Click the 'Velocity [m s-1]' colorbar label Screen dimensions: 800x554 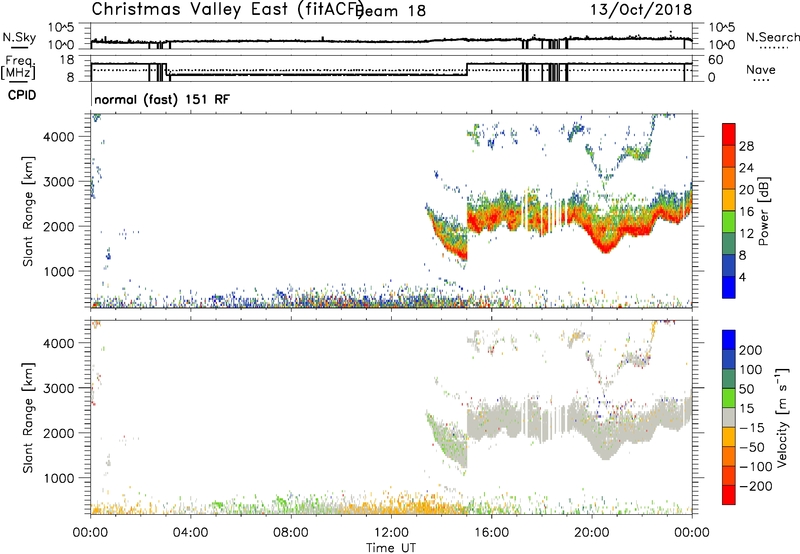tap(782, 417)
